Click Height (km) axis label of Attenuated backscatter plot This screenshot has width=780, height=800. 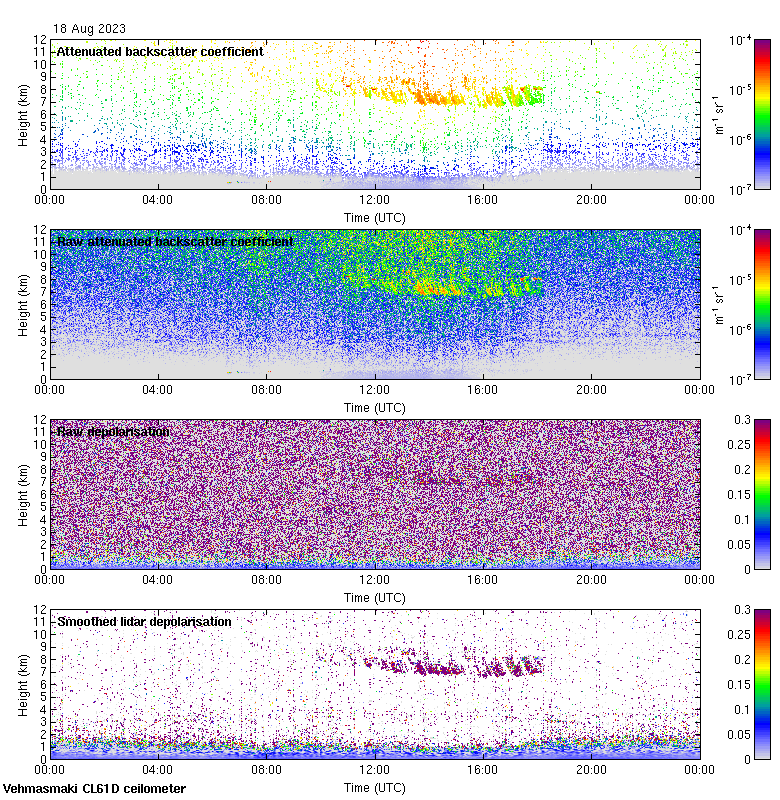23,115
